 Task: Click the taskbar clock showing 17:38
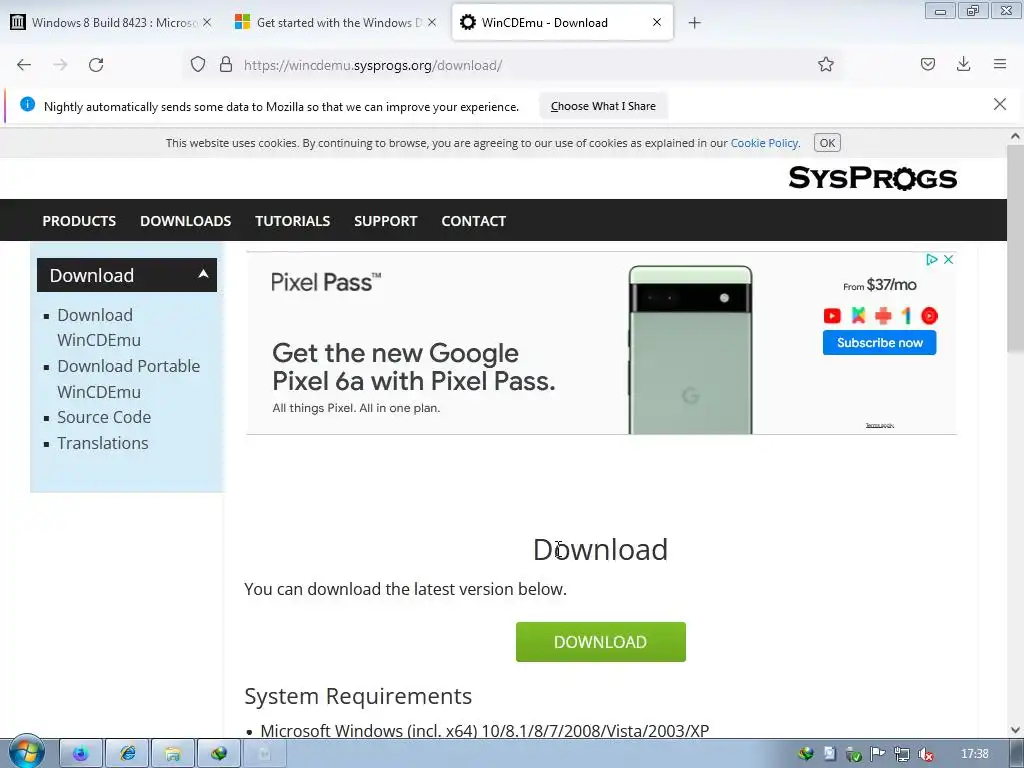click(x=974, y=754)
